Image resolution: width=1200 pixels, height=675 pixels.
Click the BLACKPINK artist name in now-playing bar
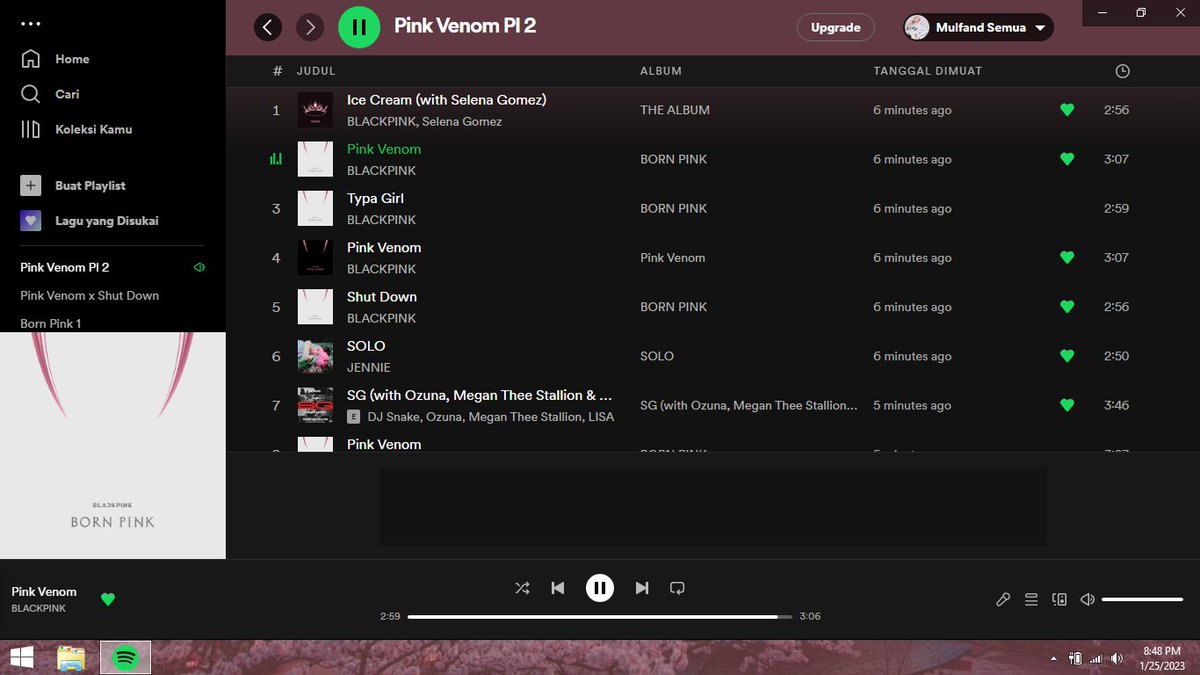tap(39, 608)
